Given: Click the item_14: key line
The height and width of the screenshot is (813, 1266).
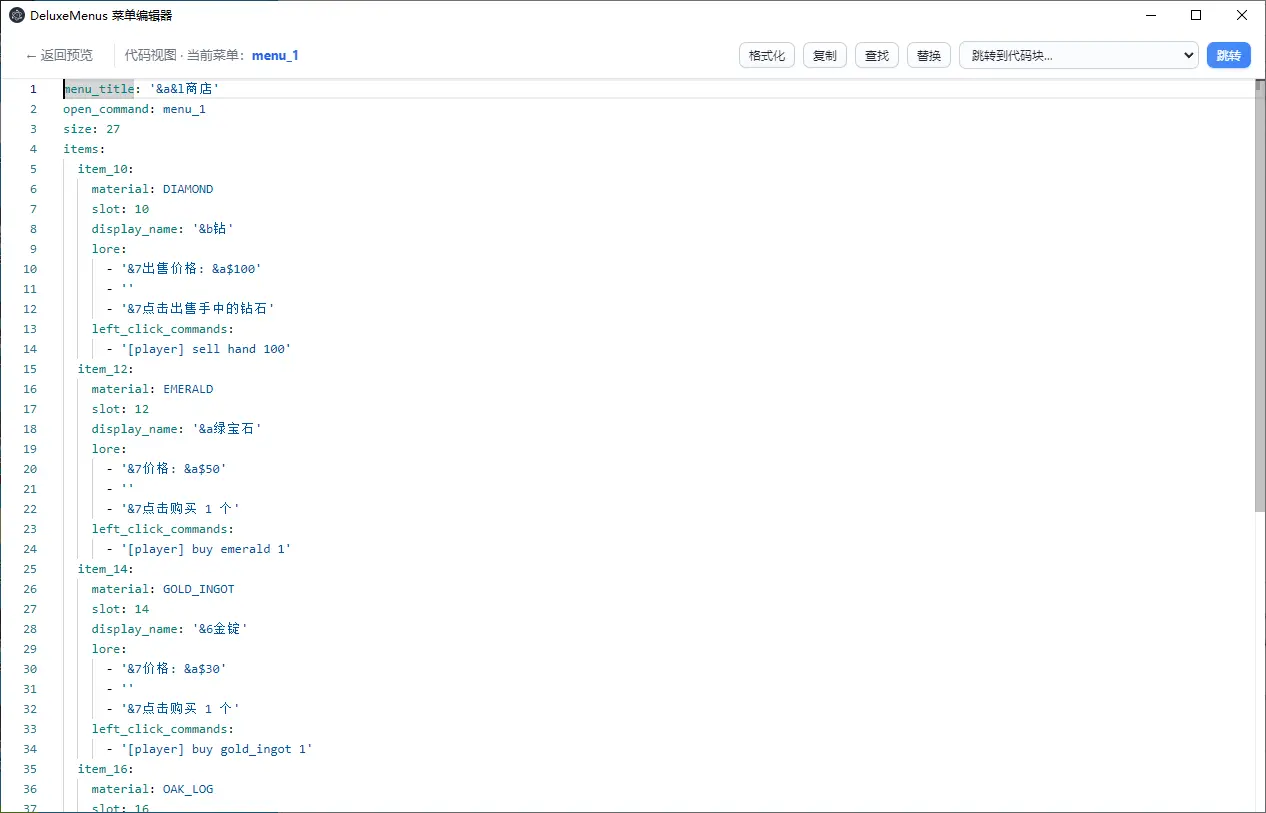Looking at the screenshot, I should 106,569.
